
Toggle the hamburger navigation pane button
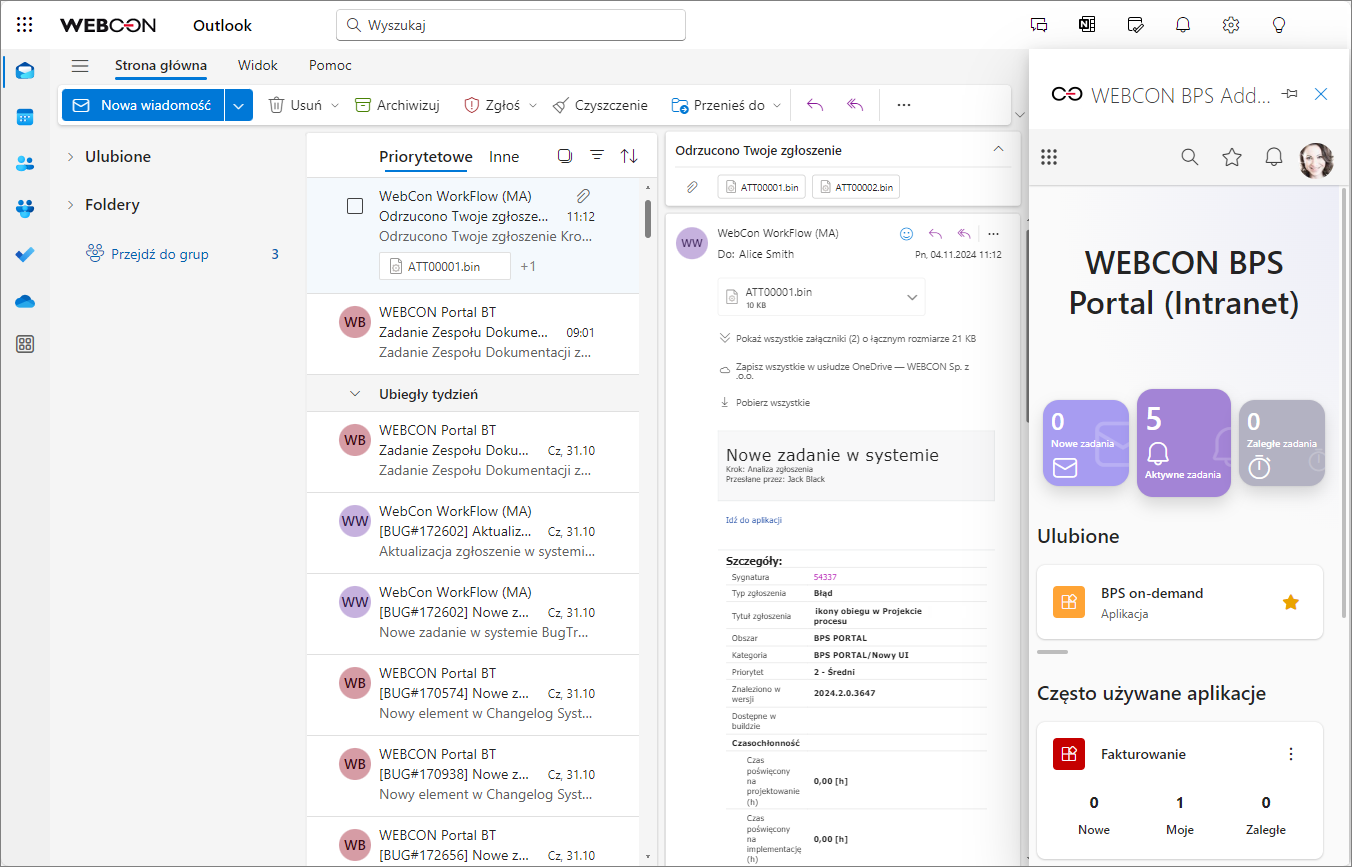point(80,66)
